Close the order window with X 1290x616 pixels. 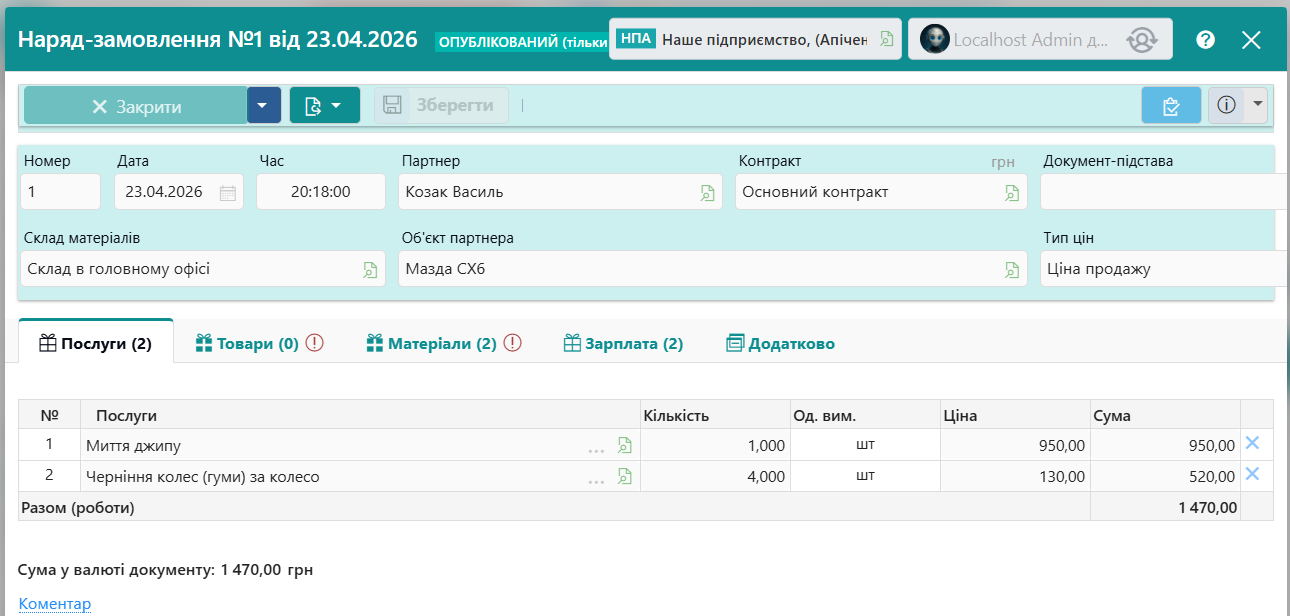point(1251,40)
